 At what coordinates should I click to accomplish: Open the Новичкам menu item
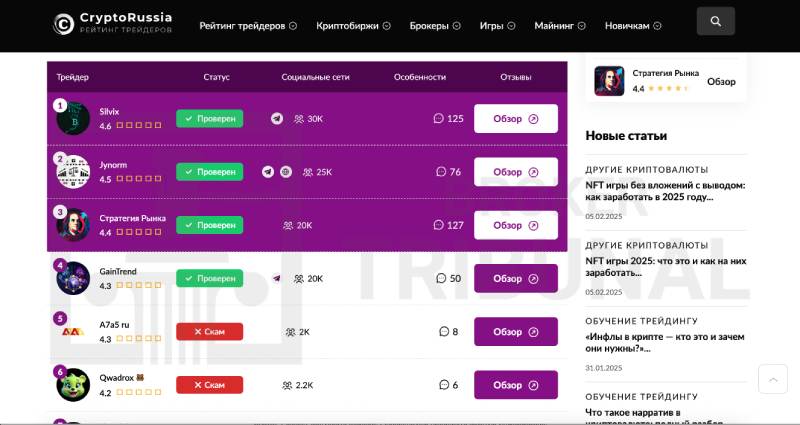coord(640,25)
